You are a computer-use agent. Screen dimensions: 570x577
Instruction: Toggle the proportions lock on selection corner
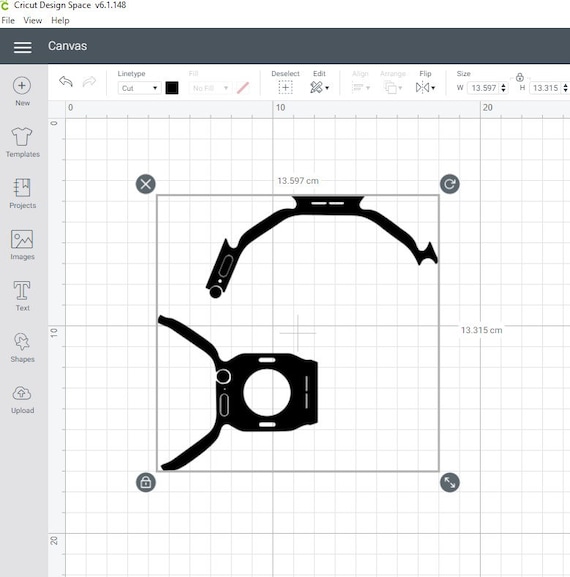146,482
